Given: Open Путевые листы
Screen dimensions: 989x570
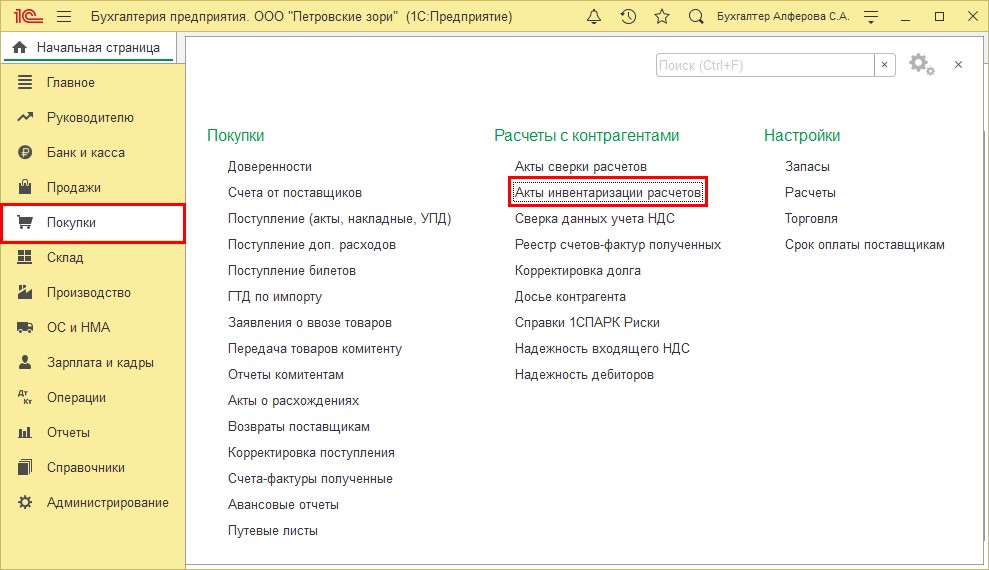Looking at the screenshot, I should click(x=272, y=530).
